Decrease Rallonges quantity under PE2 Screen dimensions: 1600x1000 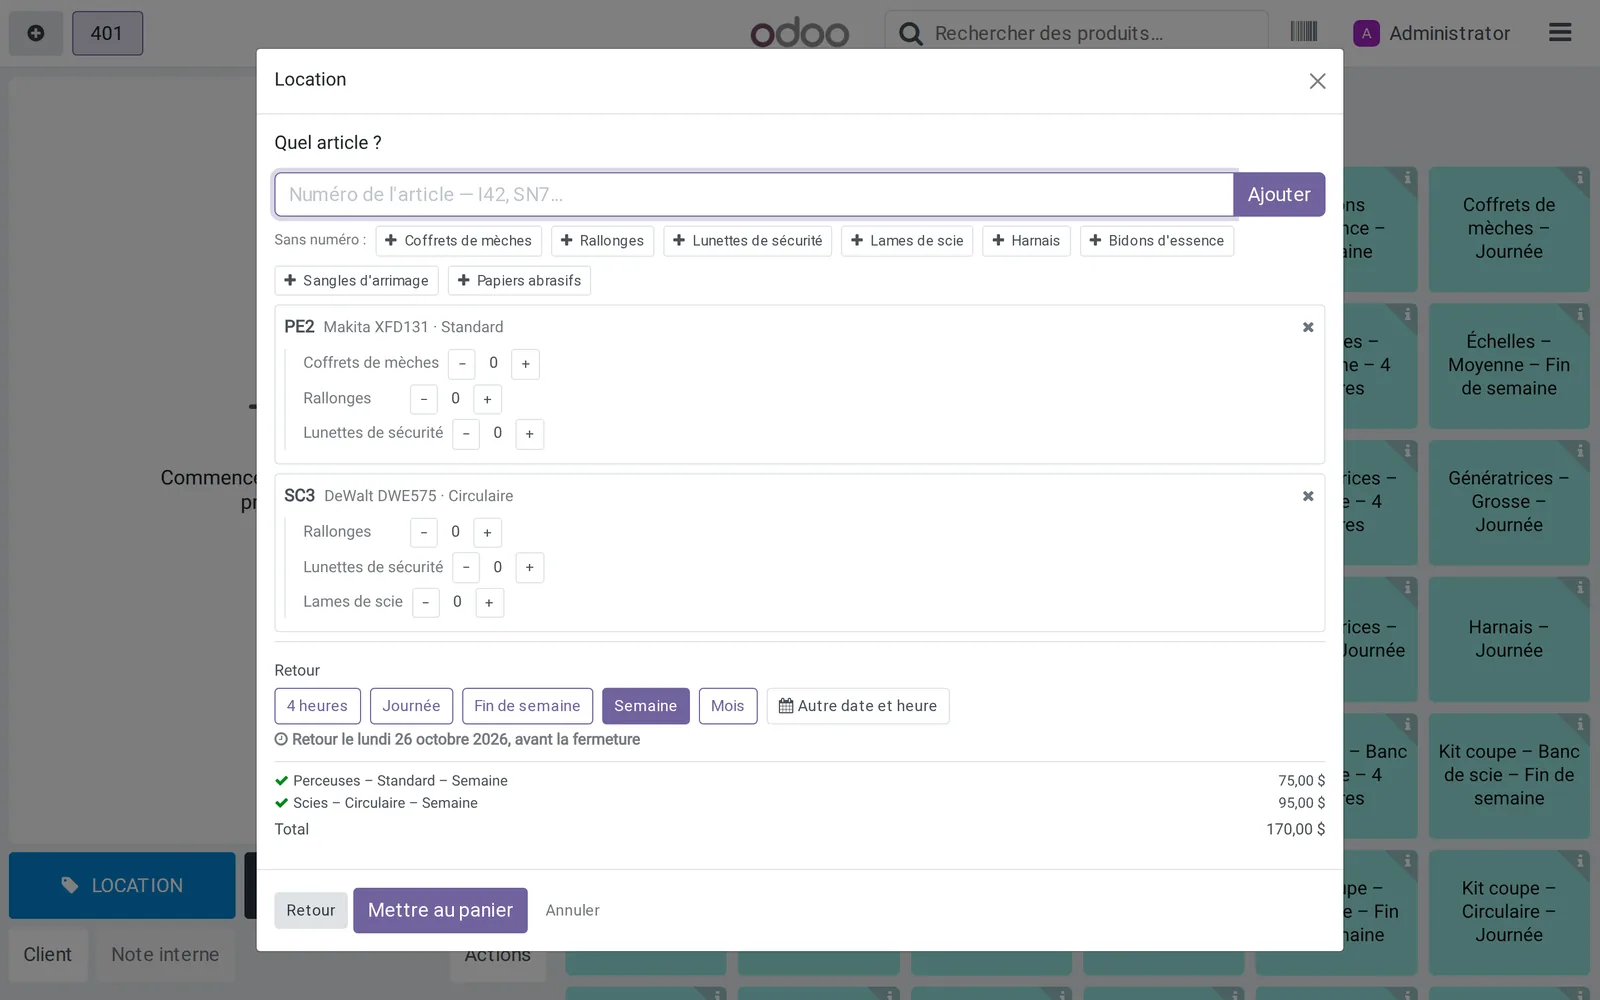click(x=424, y=399)
